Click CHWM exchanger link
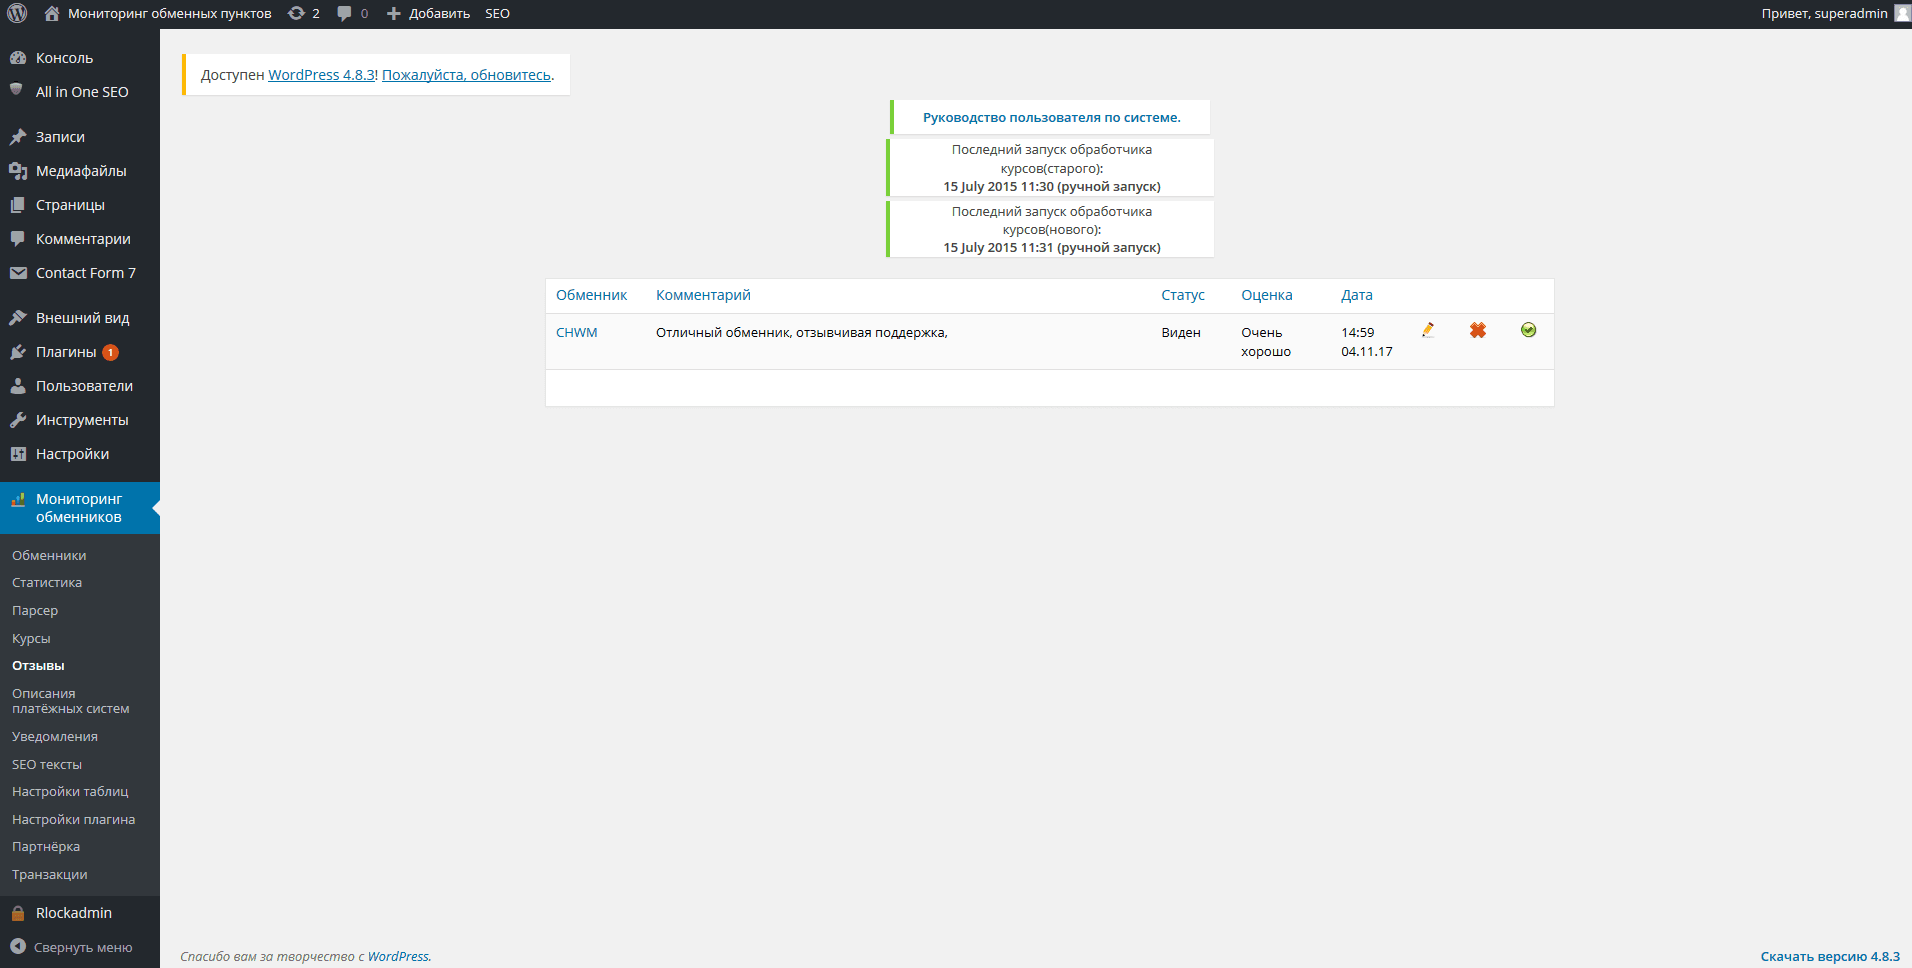 coord(576,332)
